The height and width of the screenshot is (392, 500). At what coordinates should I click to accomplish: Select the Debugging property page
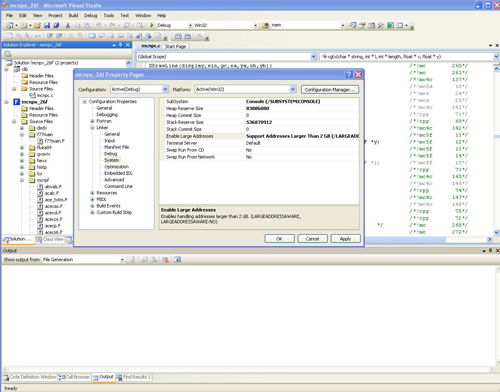tap(107, 115)
